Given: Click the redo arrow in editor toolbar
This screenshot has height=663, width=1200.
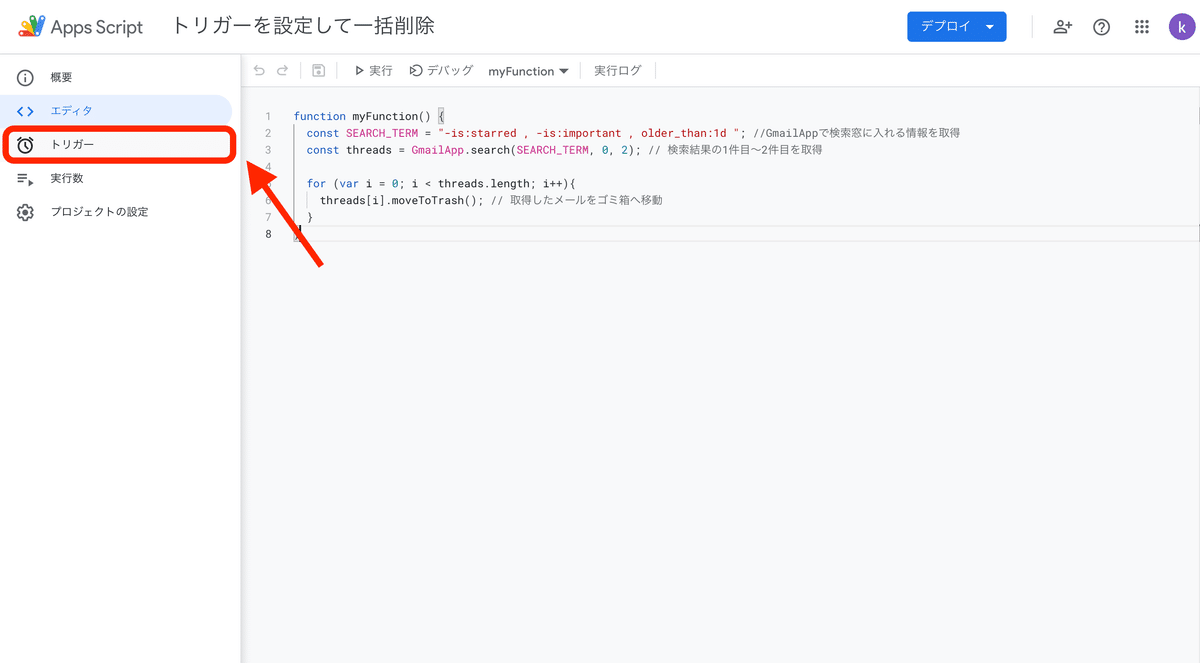Looking at the screenshot, I should [283, 71].
